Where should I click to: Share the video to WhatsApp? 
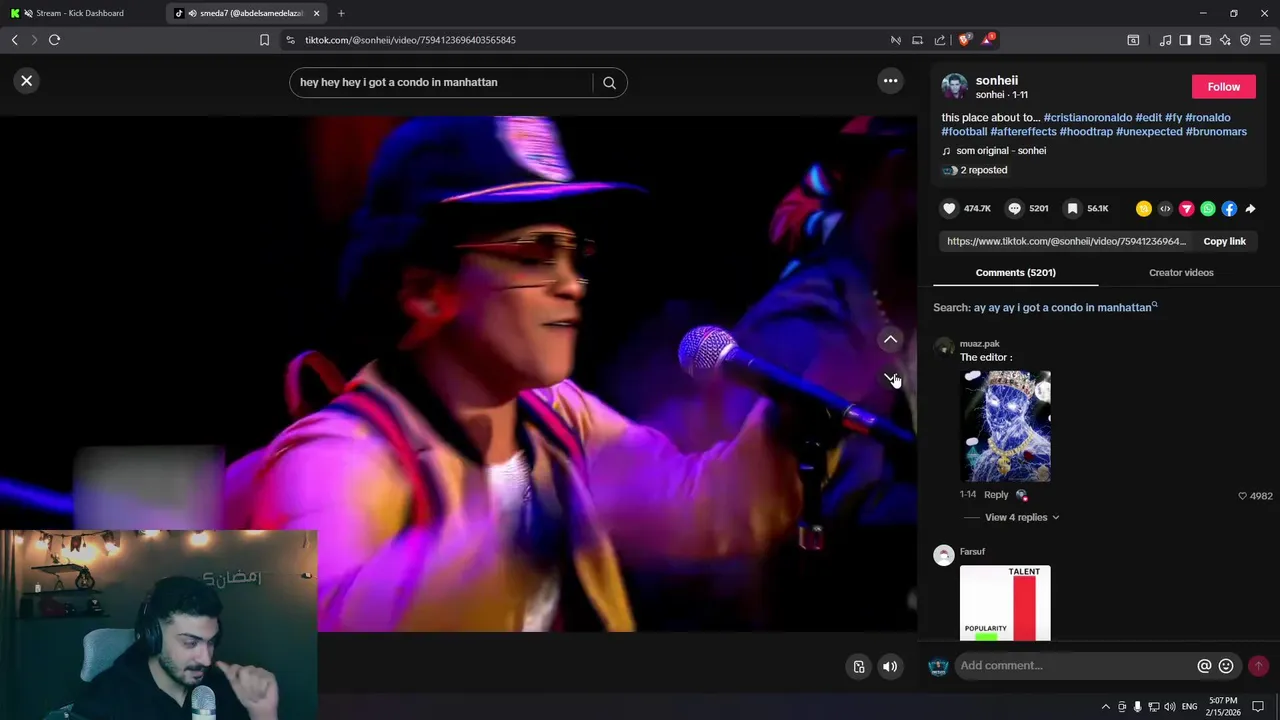point(1208,209)
